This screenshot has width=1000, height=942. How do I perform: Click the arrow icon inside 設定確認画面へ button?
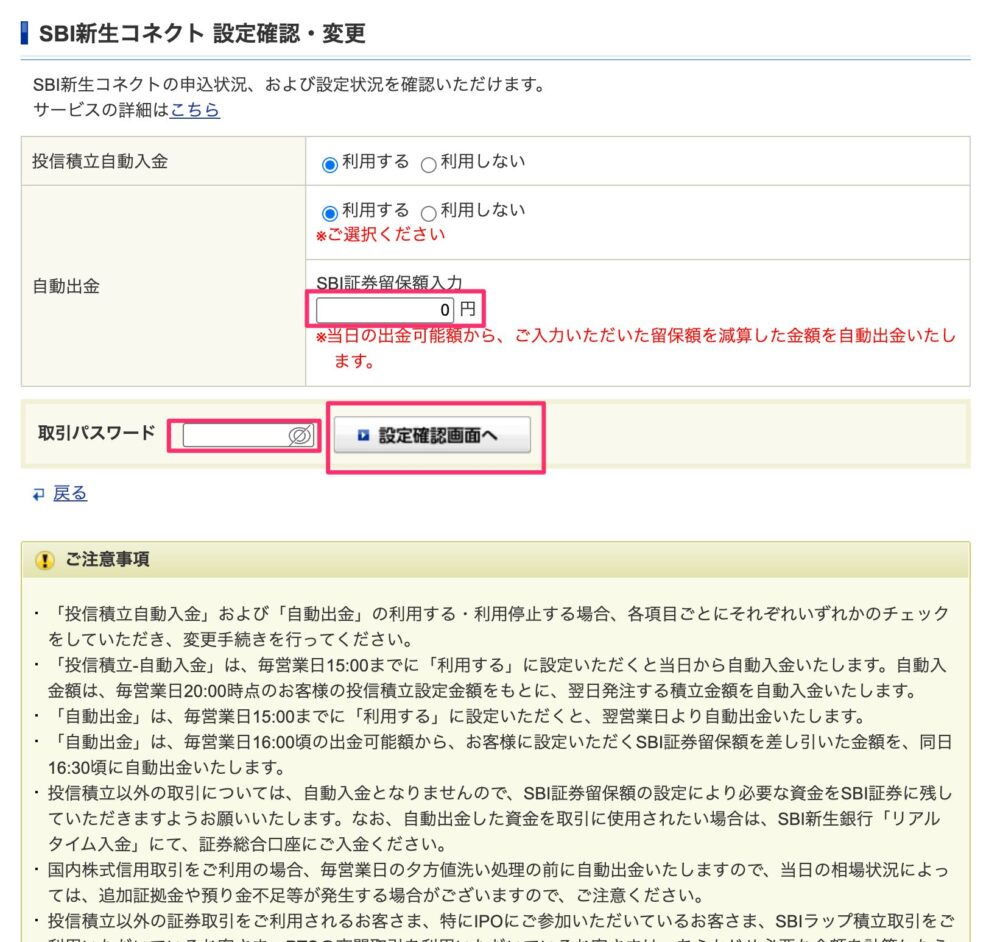tap(363, 435)
